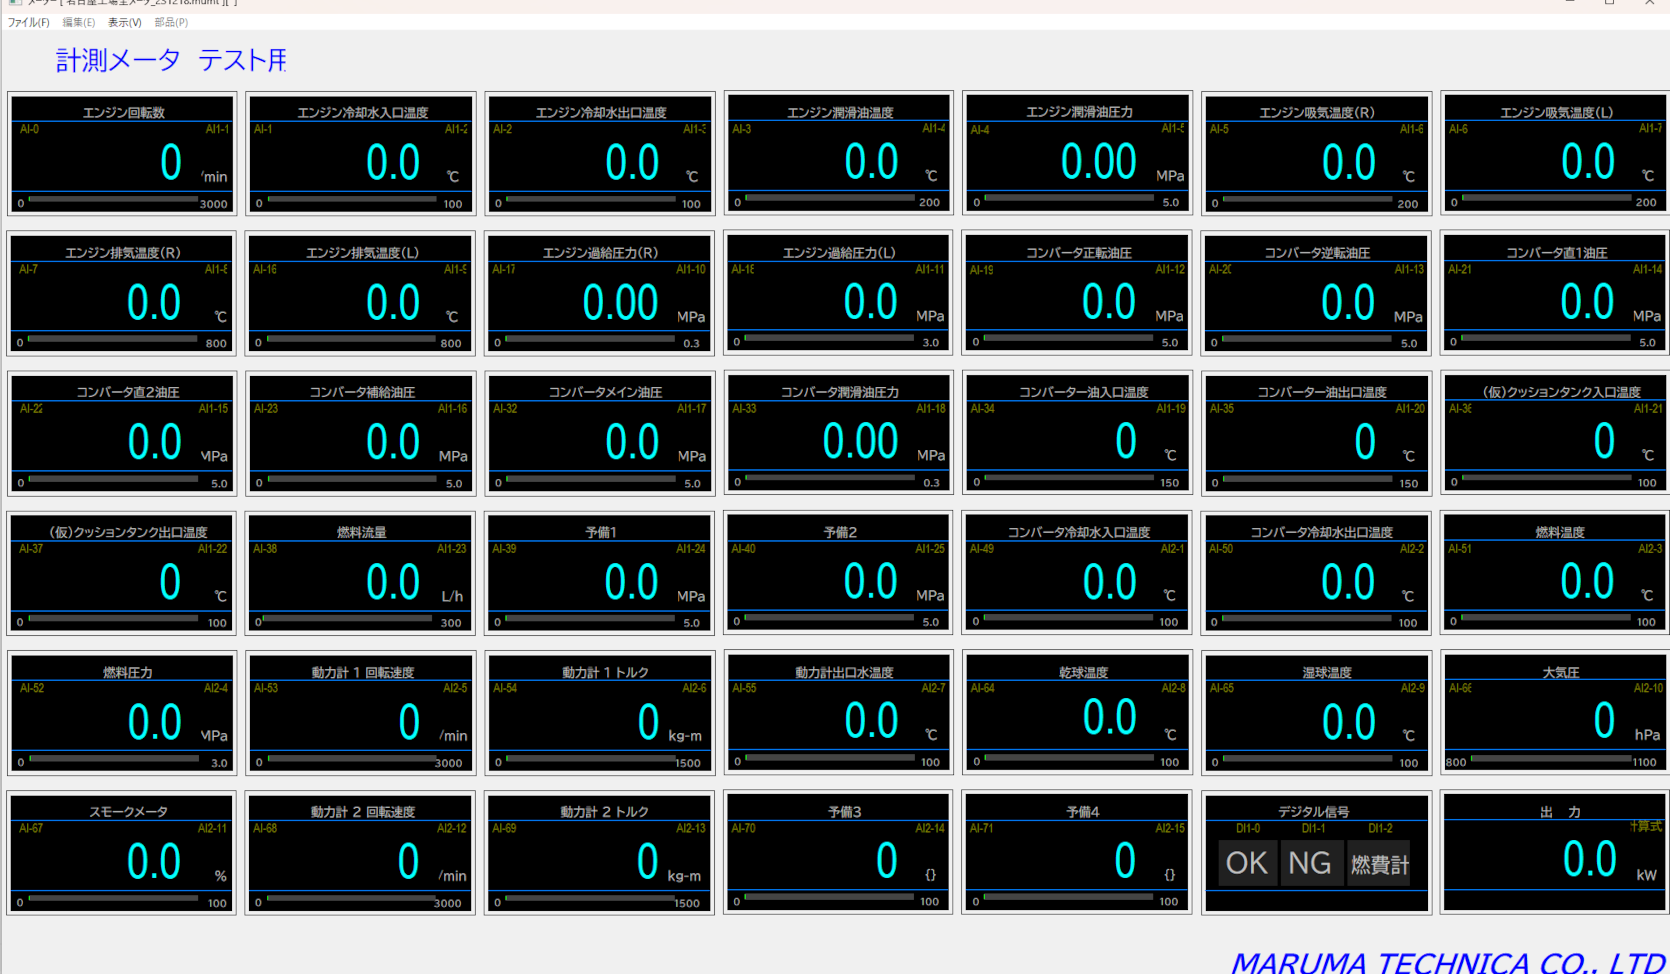
Task: Open the 表示(V) menu
Action: coord(125,22)
